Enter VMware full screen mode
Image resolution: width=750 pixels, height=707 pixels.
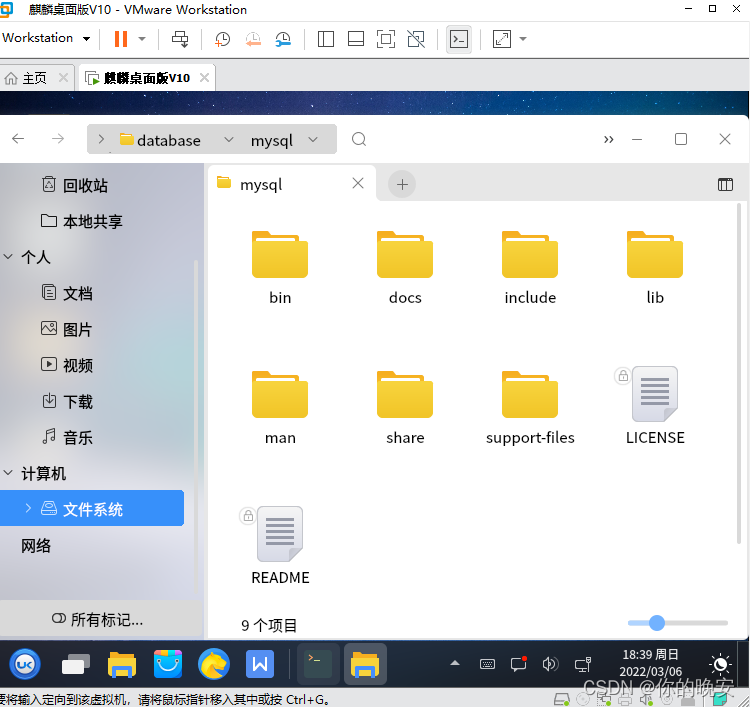tap(386, 39)
